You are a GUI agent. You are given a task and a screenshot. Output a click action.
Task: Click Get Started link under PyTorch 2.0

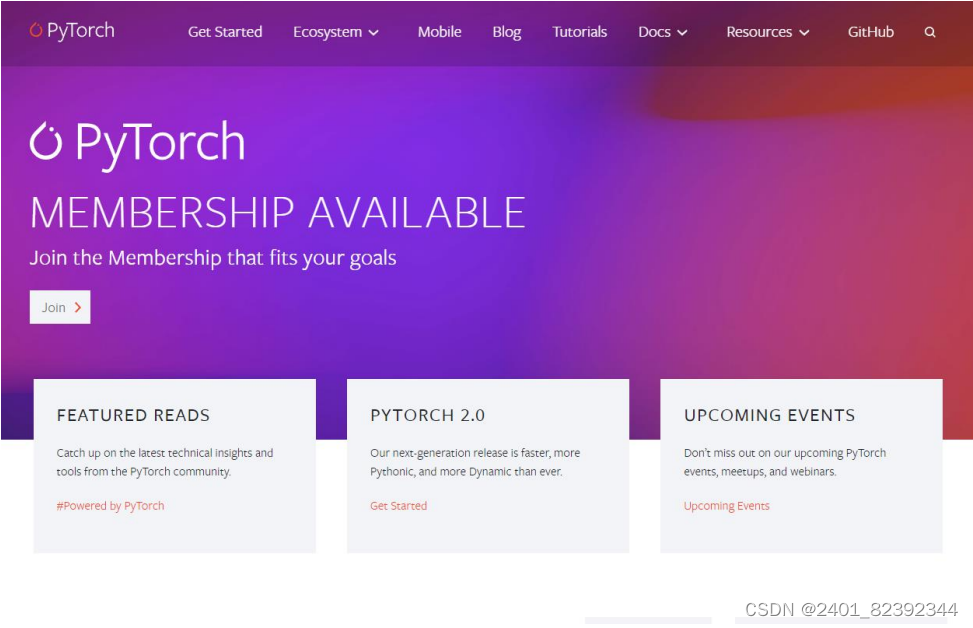tap(398, 506)
